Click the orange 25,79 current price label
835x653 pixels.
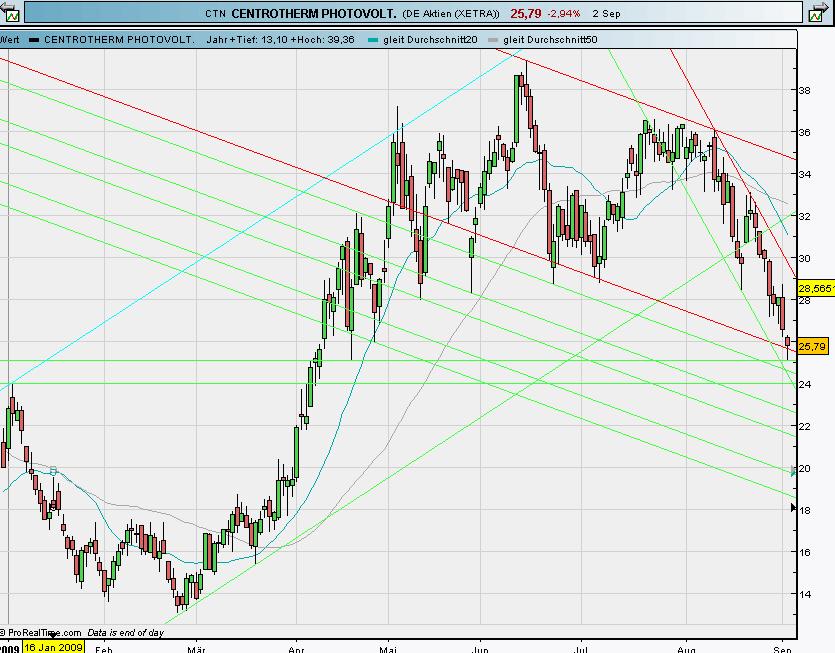(814, 346)
